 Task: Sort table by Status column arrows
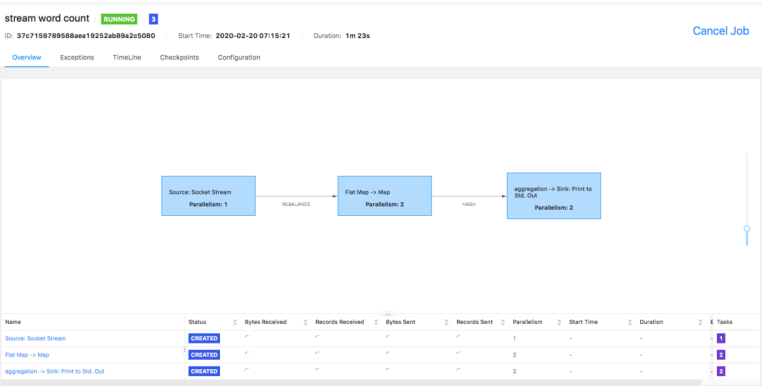click(235, 322)
